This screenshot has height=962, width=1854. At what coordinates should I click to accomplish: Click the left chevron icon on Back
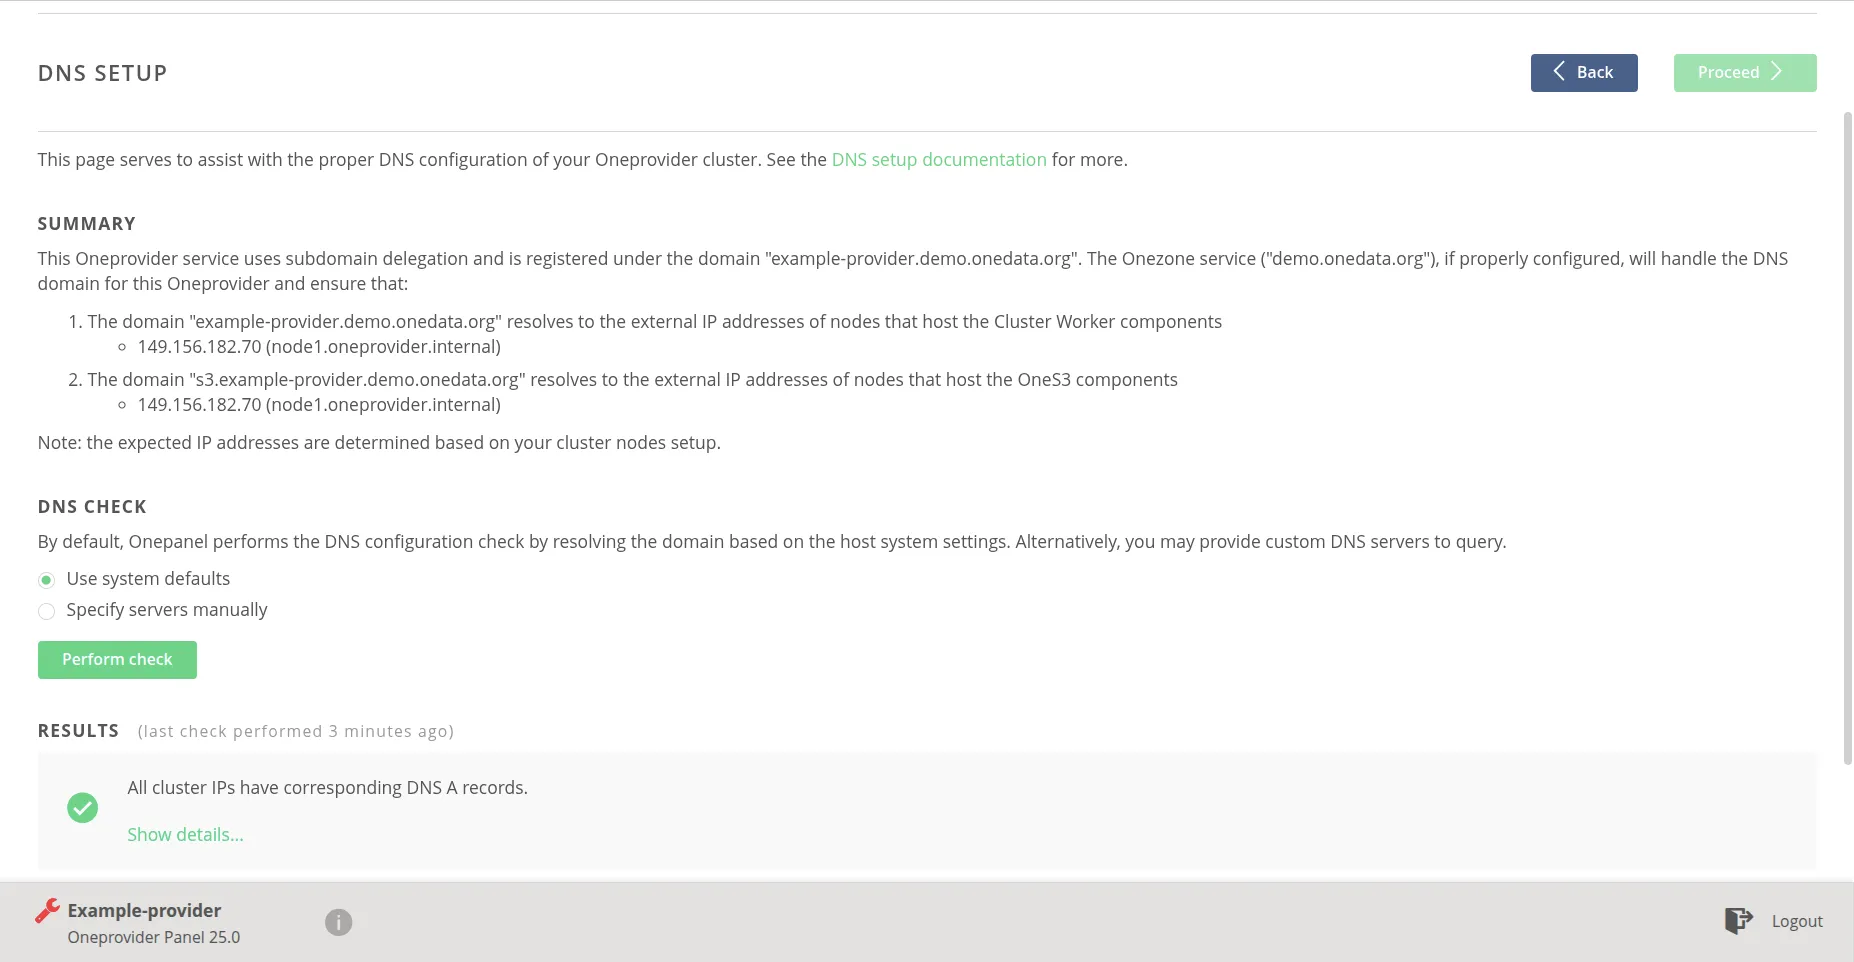pos(1558,72)
